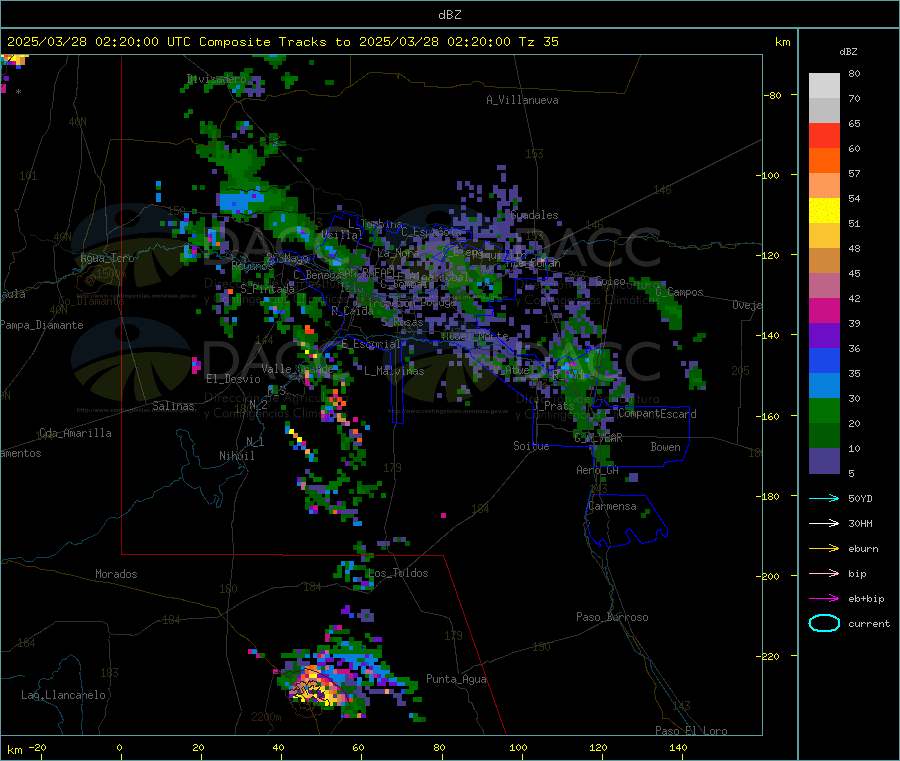The height and width of the screenshot is (761, 900).
Task: Click the 50YD legend label
Action: pos(860,498)
